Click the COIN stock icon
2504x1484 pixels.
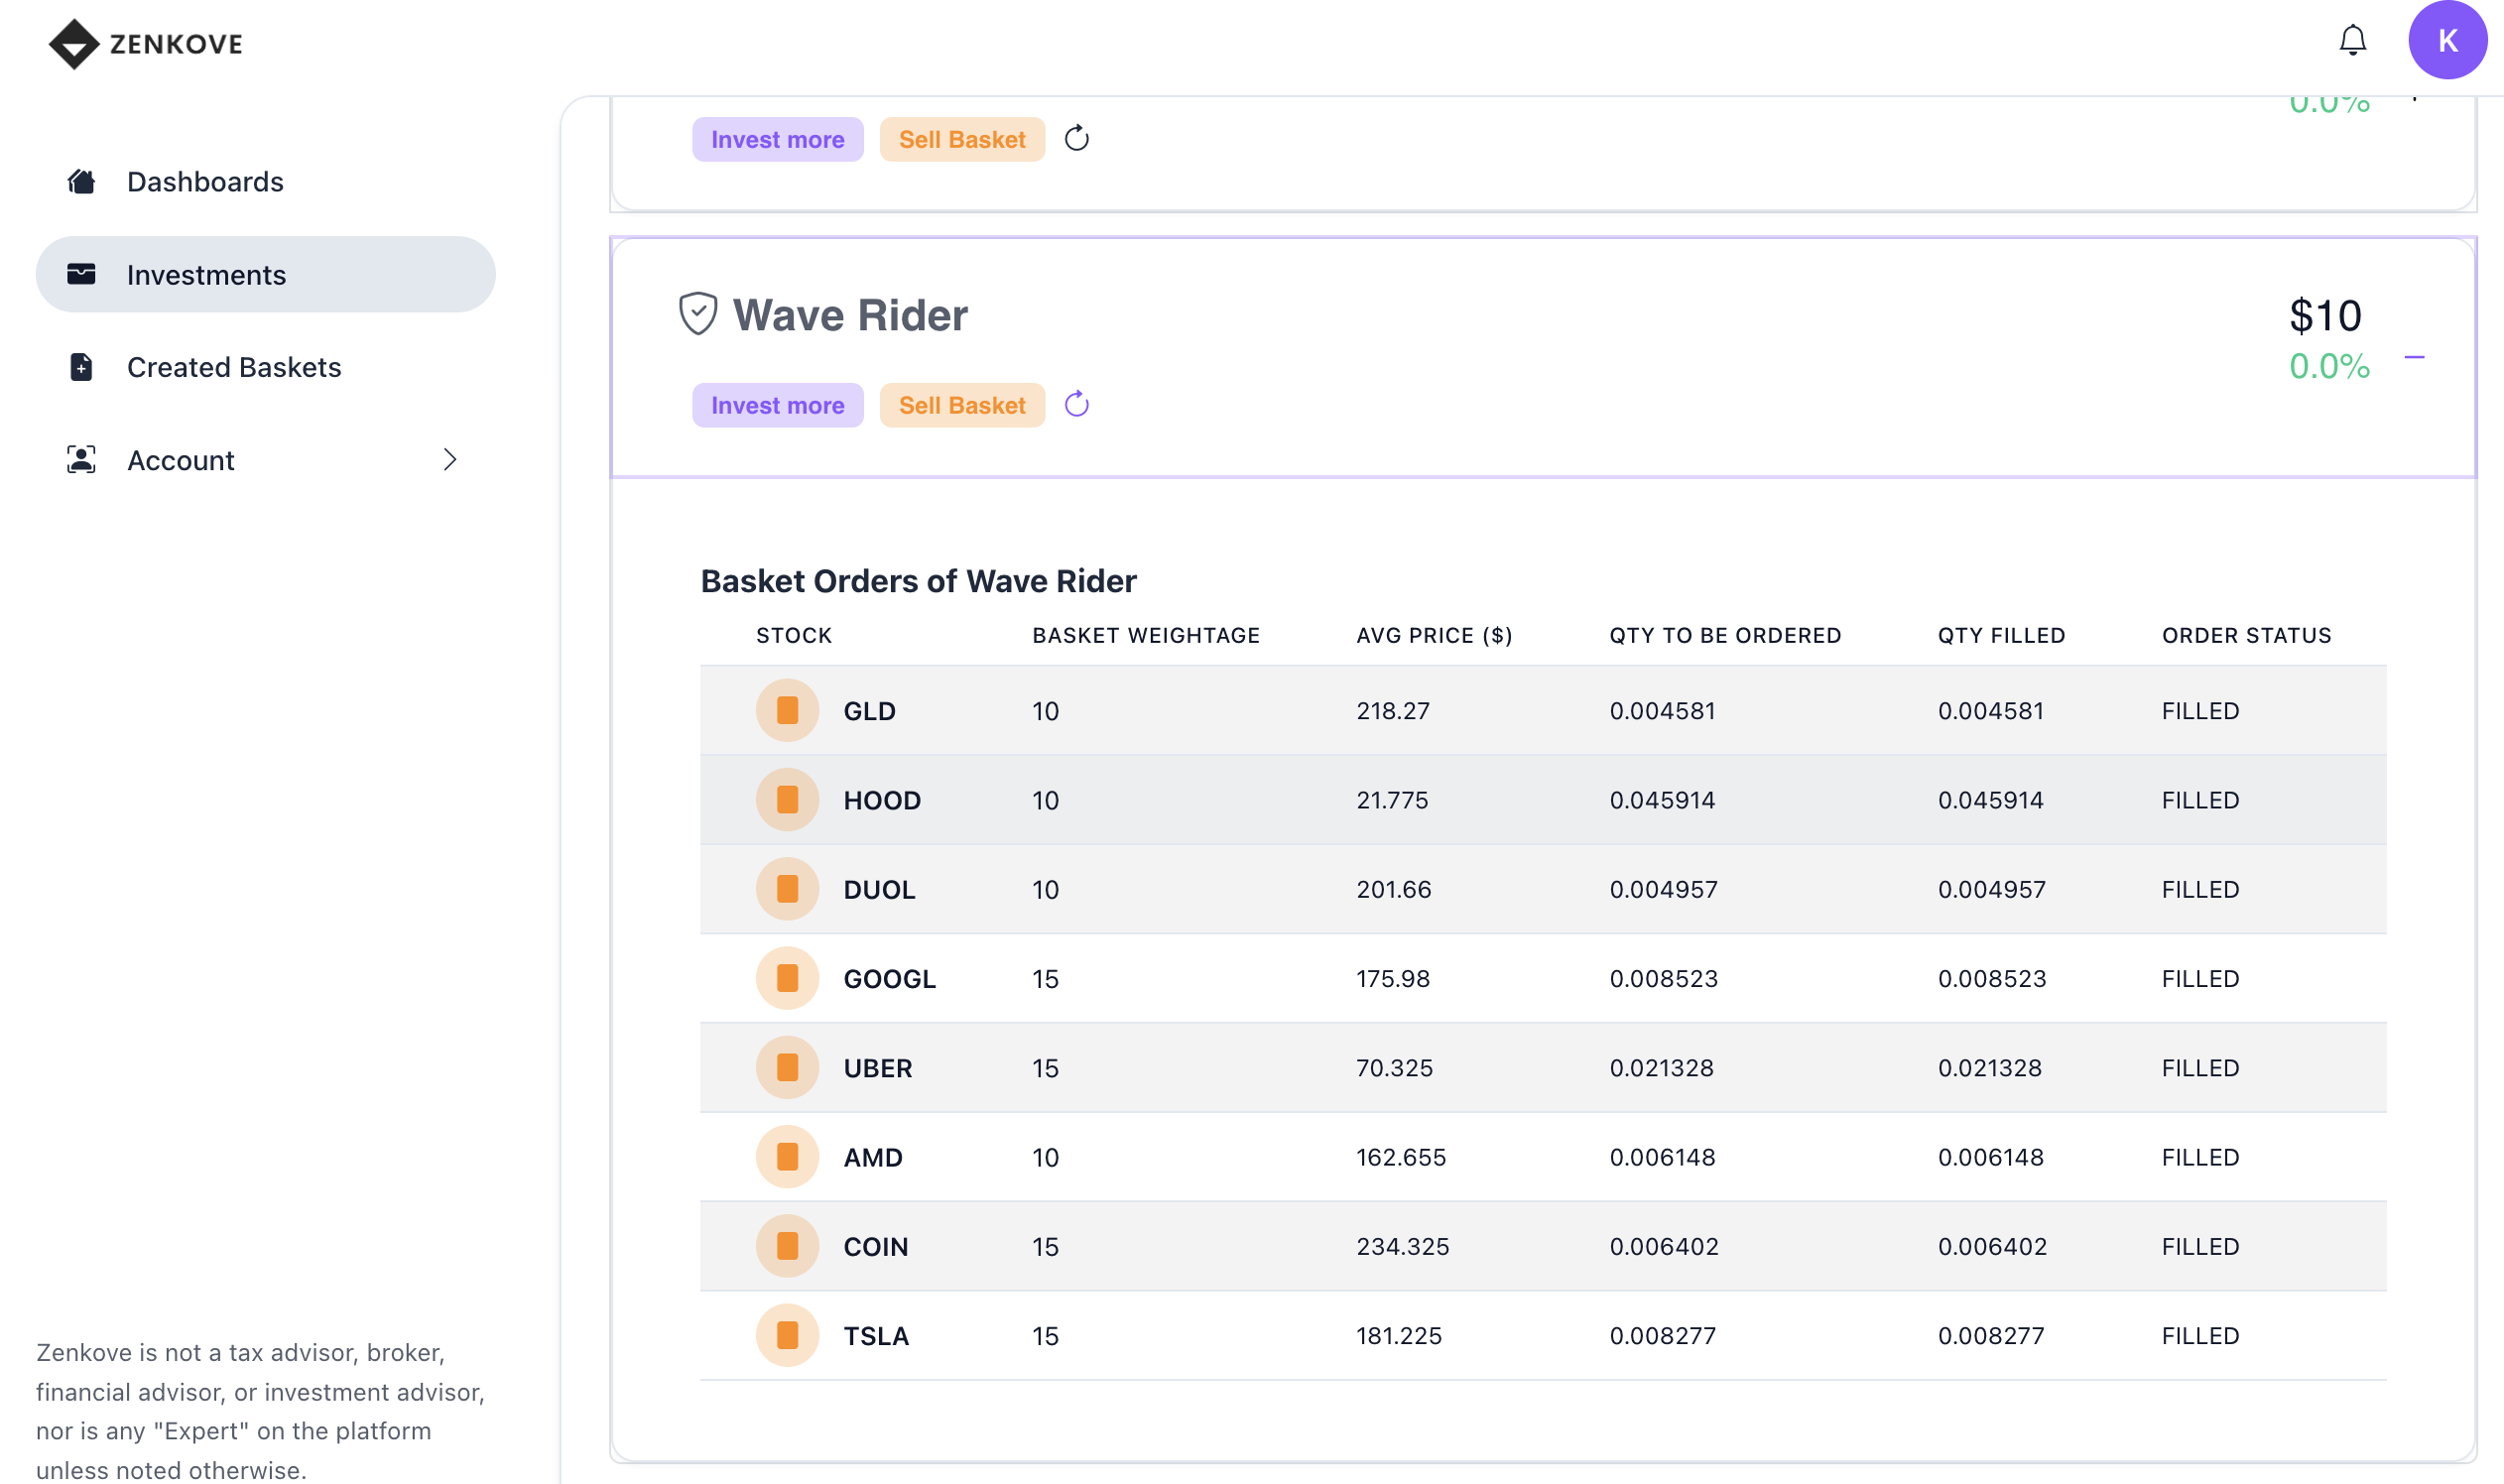point(787,1246)
